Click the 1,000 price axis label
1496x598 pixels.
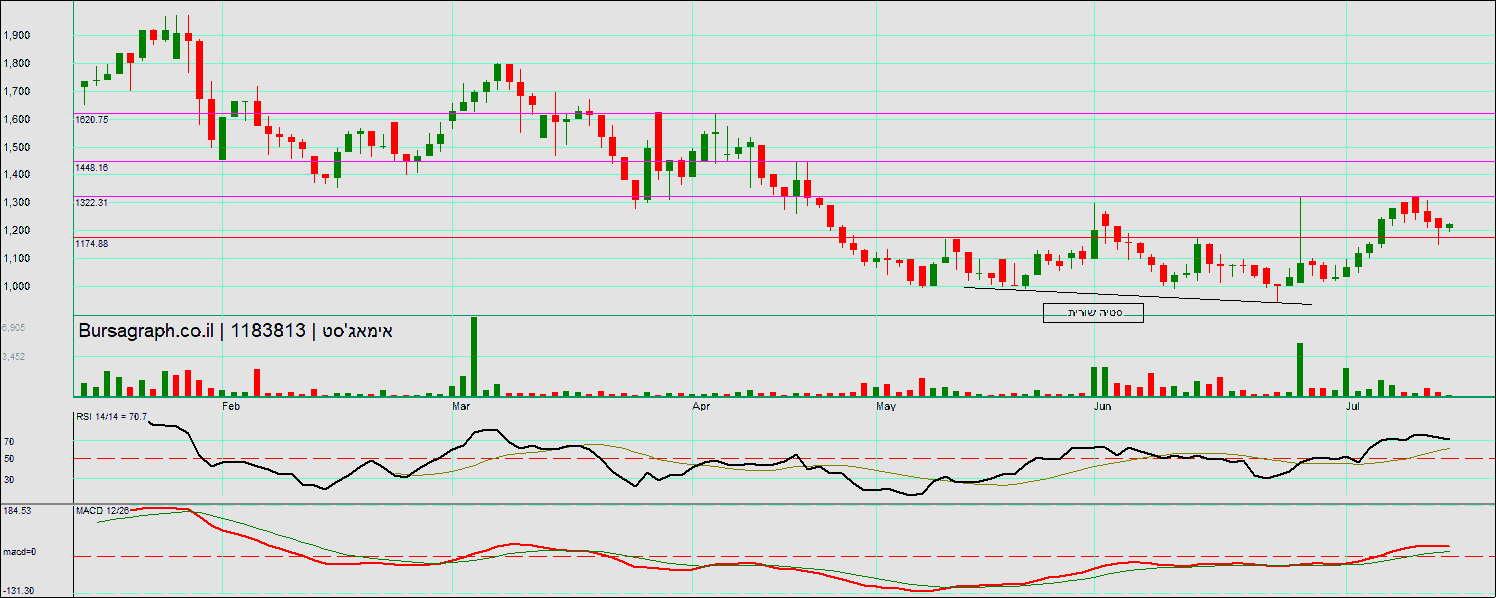(x=16, y=286)
